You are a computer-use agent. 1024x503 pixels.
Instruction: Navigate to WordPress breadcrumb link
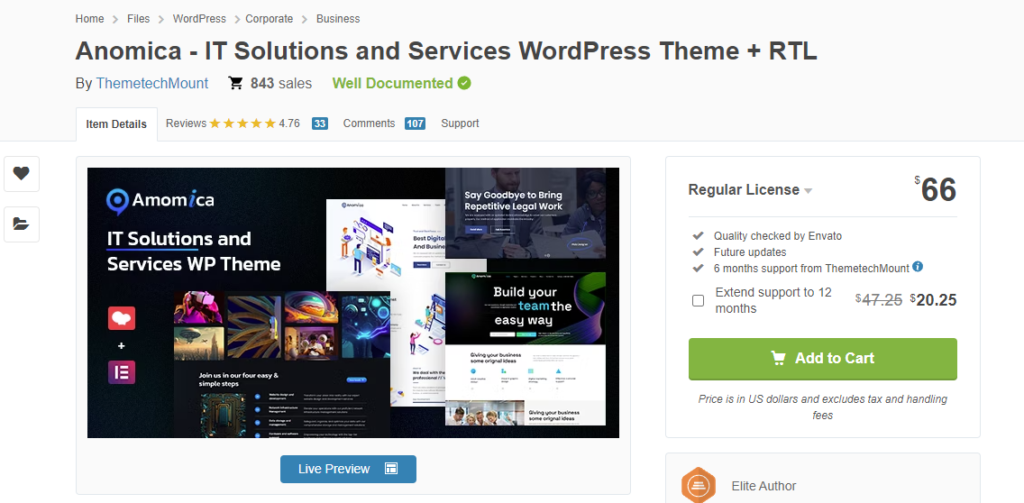[x=198, y=19]
